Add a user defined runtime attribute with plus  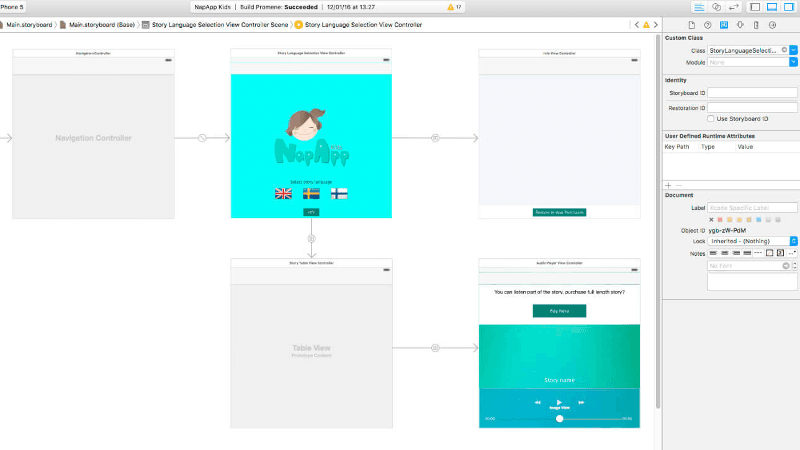point(668,185)
